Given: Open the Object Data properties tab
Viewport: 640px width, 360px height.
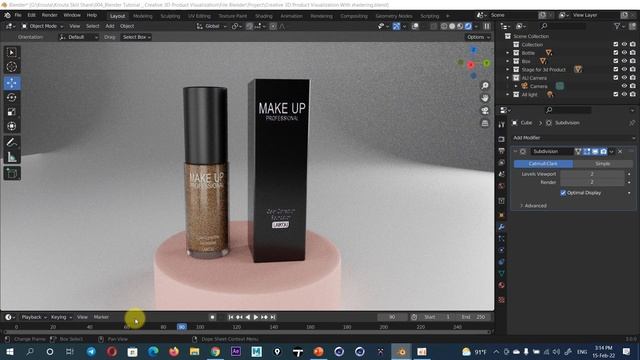Looking at the screenshot, I should pyautogui.click(x=502, y=273).
